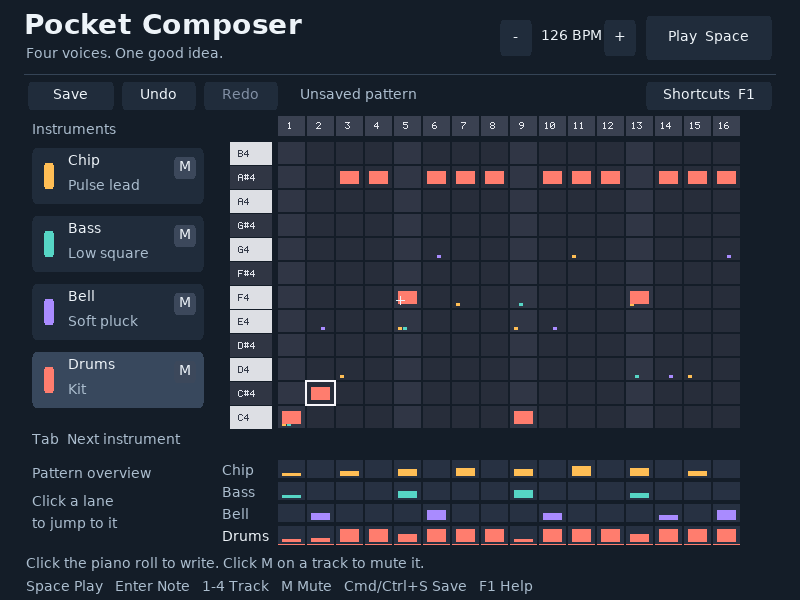Select the Bell Soft pluck instrument
The image size is (800, 600).
point(118,312)
